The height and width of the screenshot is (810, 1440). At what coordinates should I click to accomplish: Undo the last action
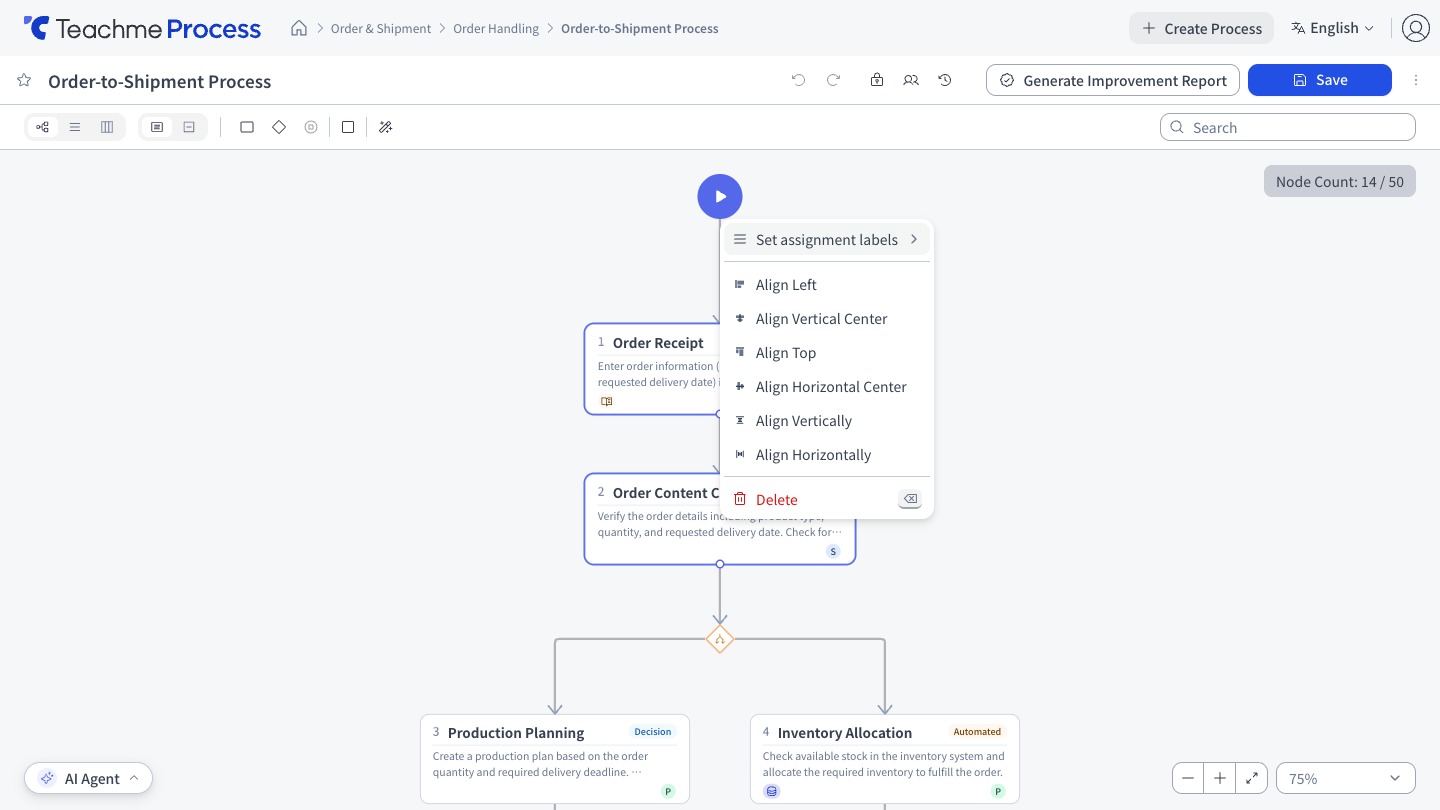[x=798, y=80]
